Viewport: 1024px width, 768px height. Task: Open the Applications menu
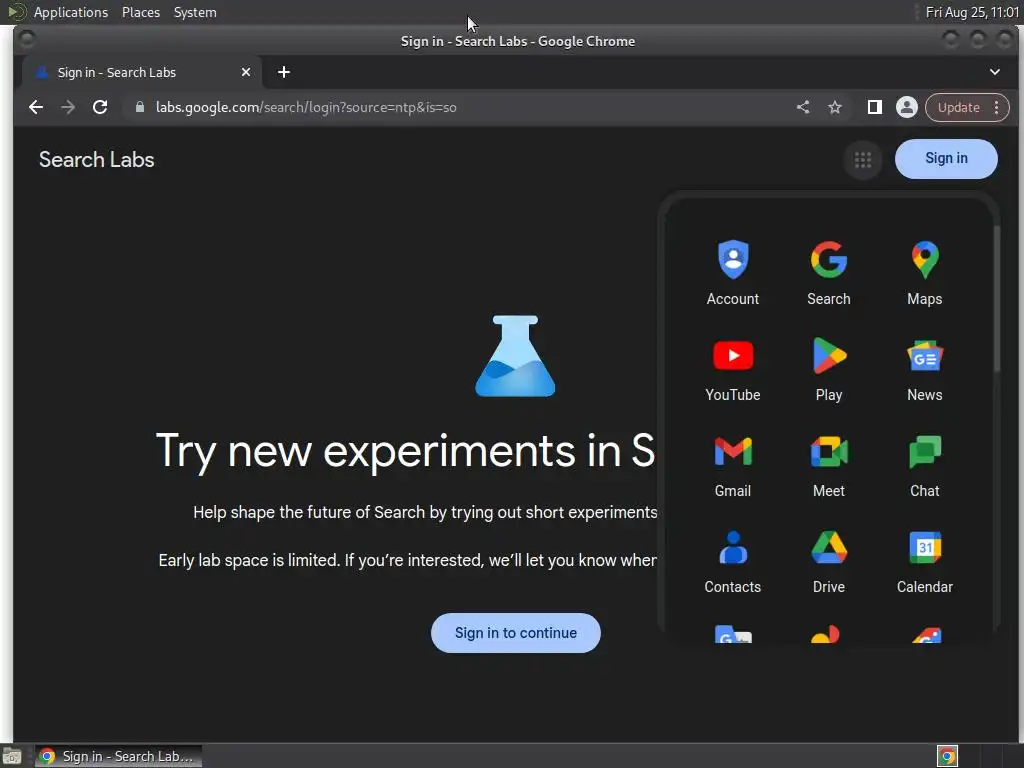pos(71,12)
